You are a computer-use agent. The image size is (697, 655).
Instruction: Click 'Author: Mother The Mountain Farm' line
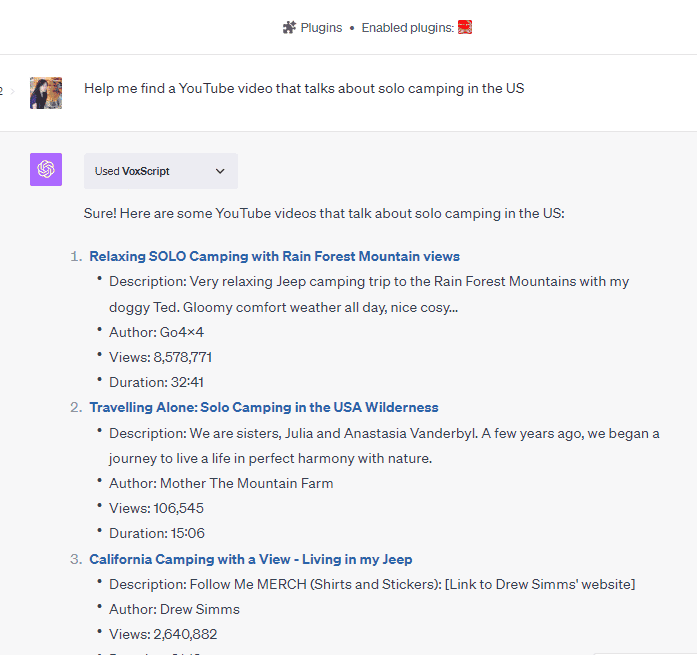click(x=221, y=483)
